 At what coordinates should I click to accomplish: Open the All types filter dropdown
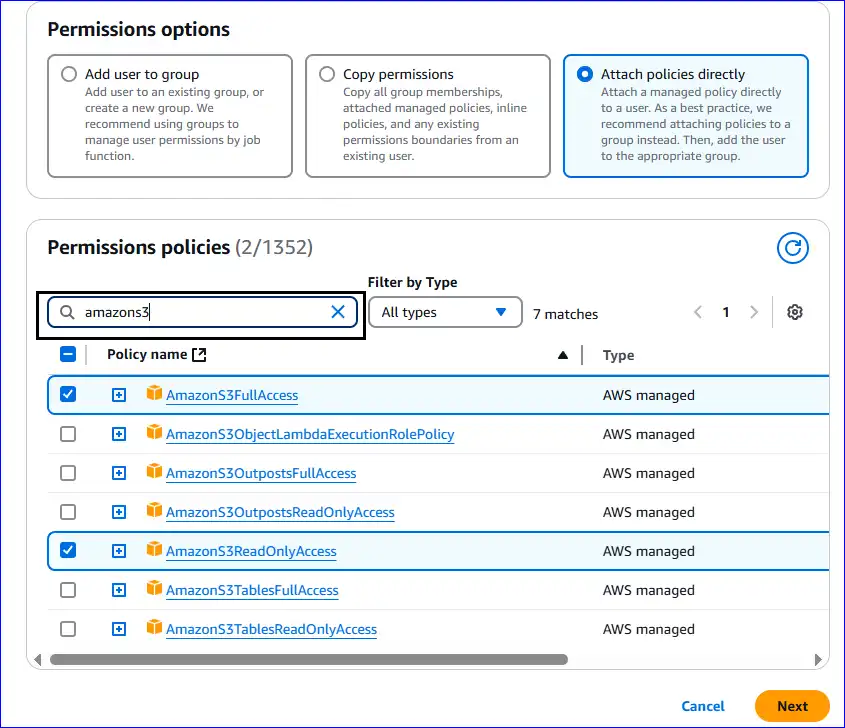pyautogui.click(x=445, y=312)
